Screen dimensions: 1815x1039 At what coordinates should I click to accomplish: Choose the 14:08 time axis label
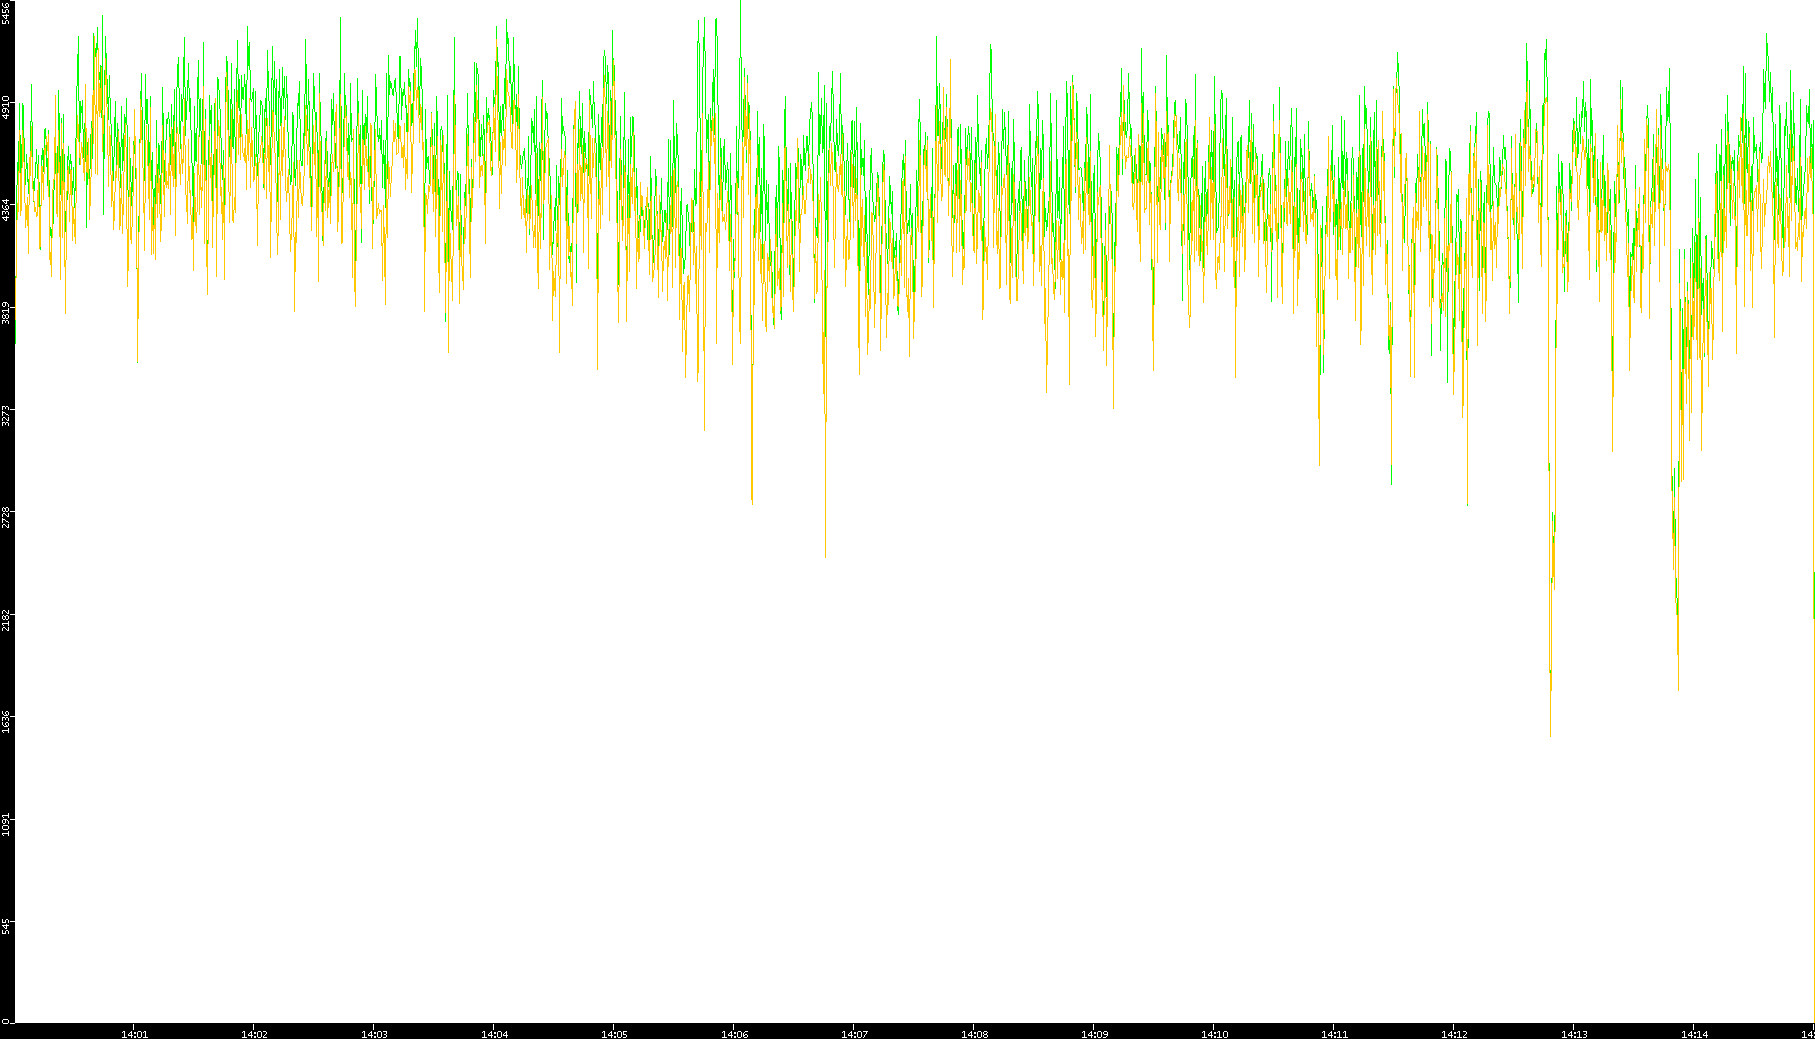tap(974, 1034)
